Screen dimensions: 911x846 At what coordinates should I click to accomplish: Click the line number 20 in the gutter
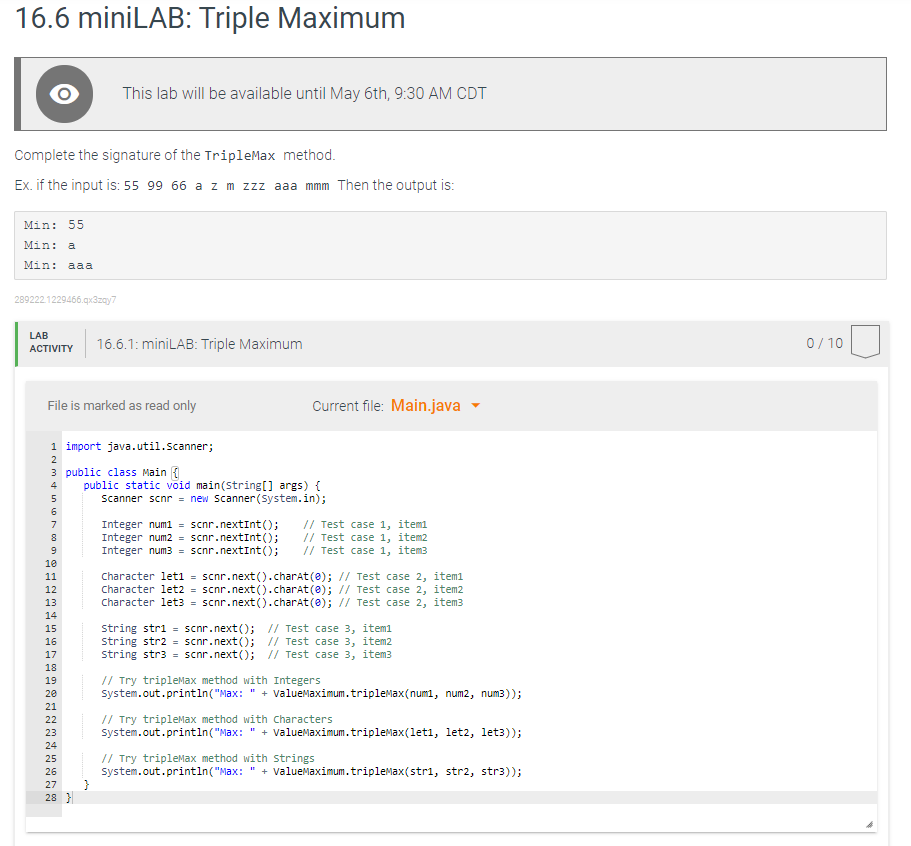[x=51, y=693]
